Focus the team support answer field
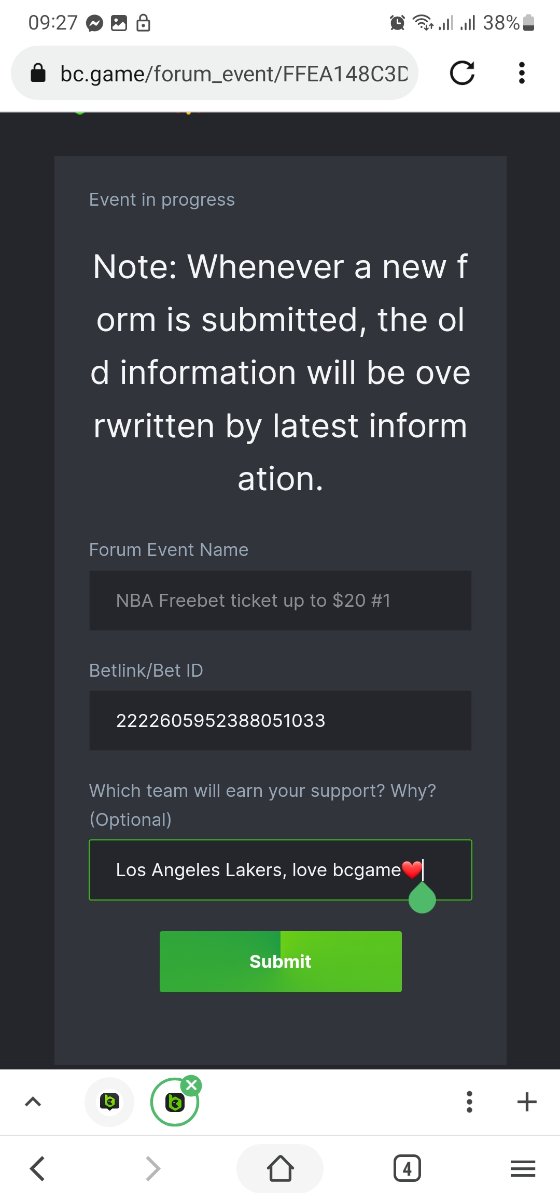The width and height of the screenshot is (560, 1200). tap(280, 870)
